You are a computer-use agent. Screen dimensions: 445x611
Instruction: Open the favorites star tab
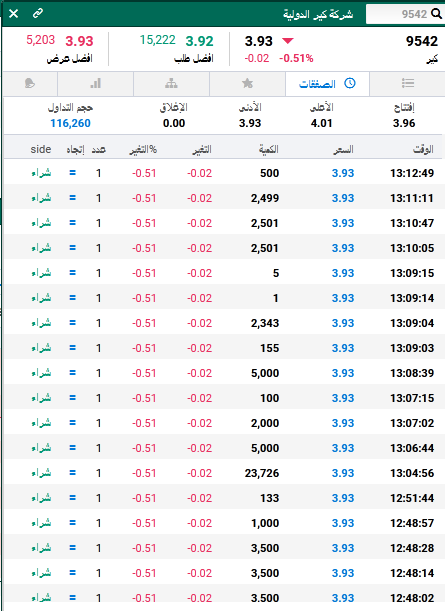[x=247, y=83]
